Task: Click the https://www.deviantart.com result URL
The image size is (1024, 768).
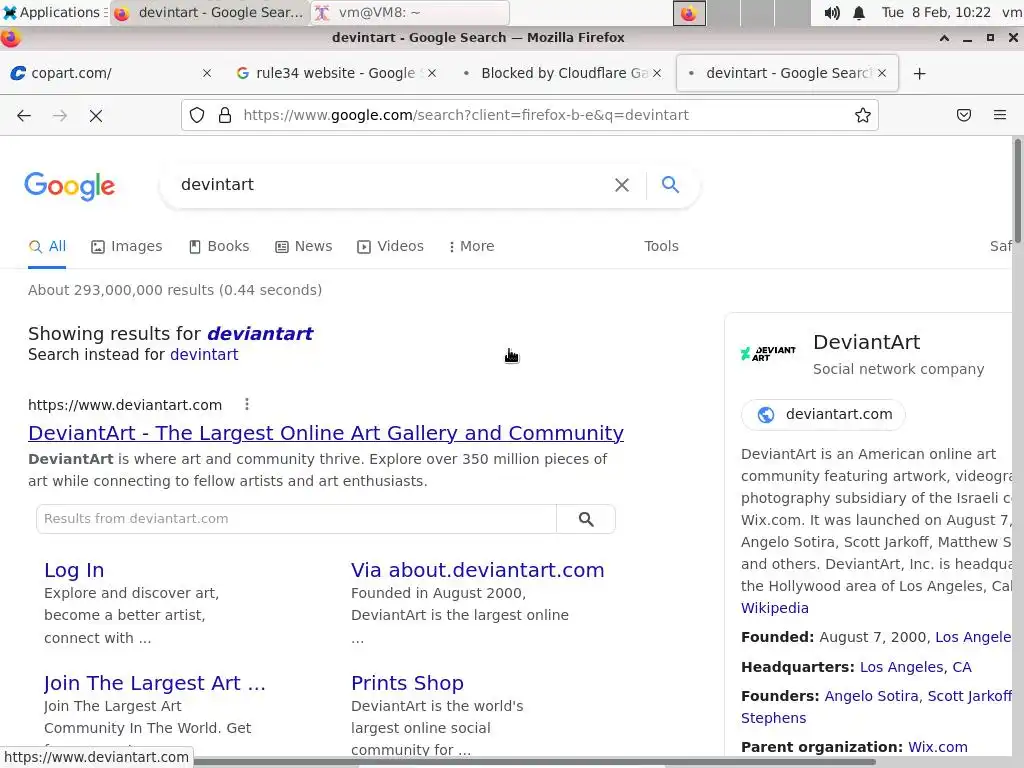Action: [125, 405]
